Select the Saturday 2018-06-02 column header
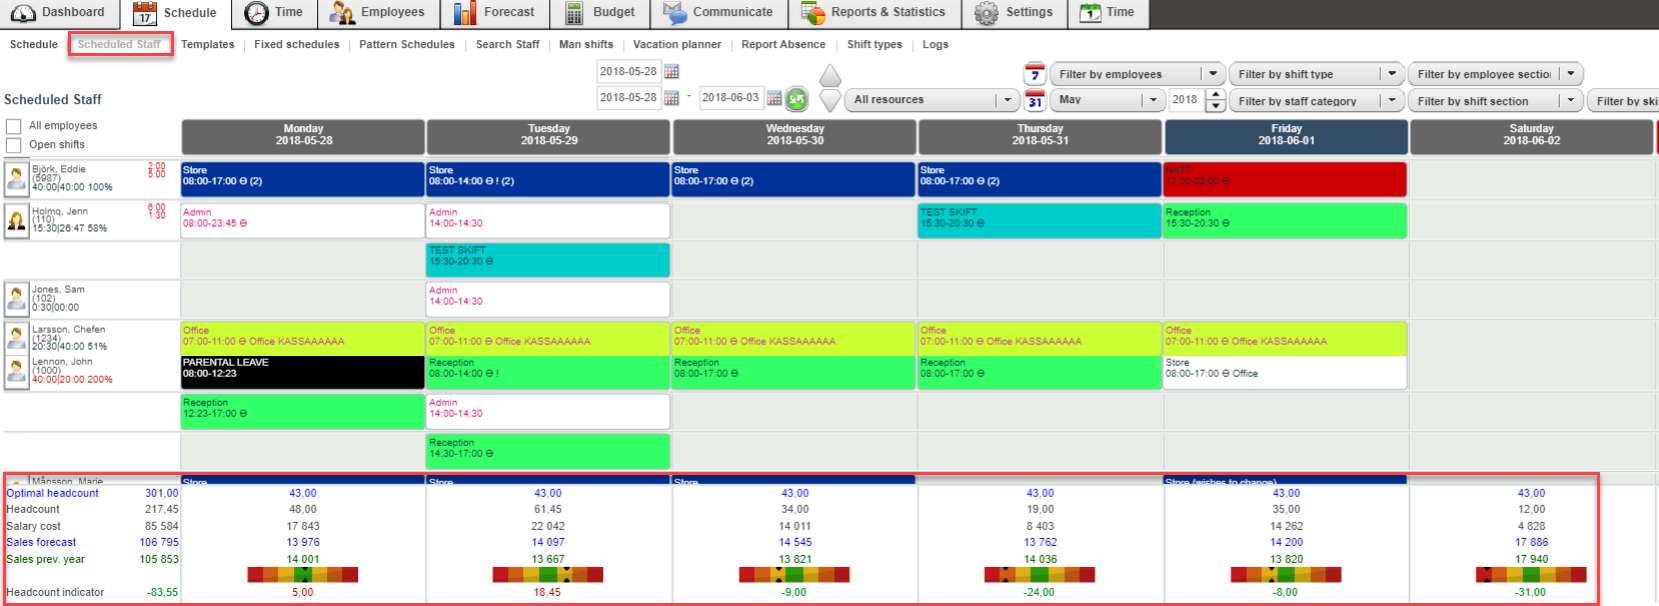Viewport: 1659px width, 606px height. click(x=1531, y=135)
